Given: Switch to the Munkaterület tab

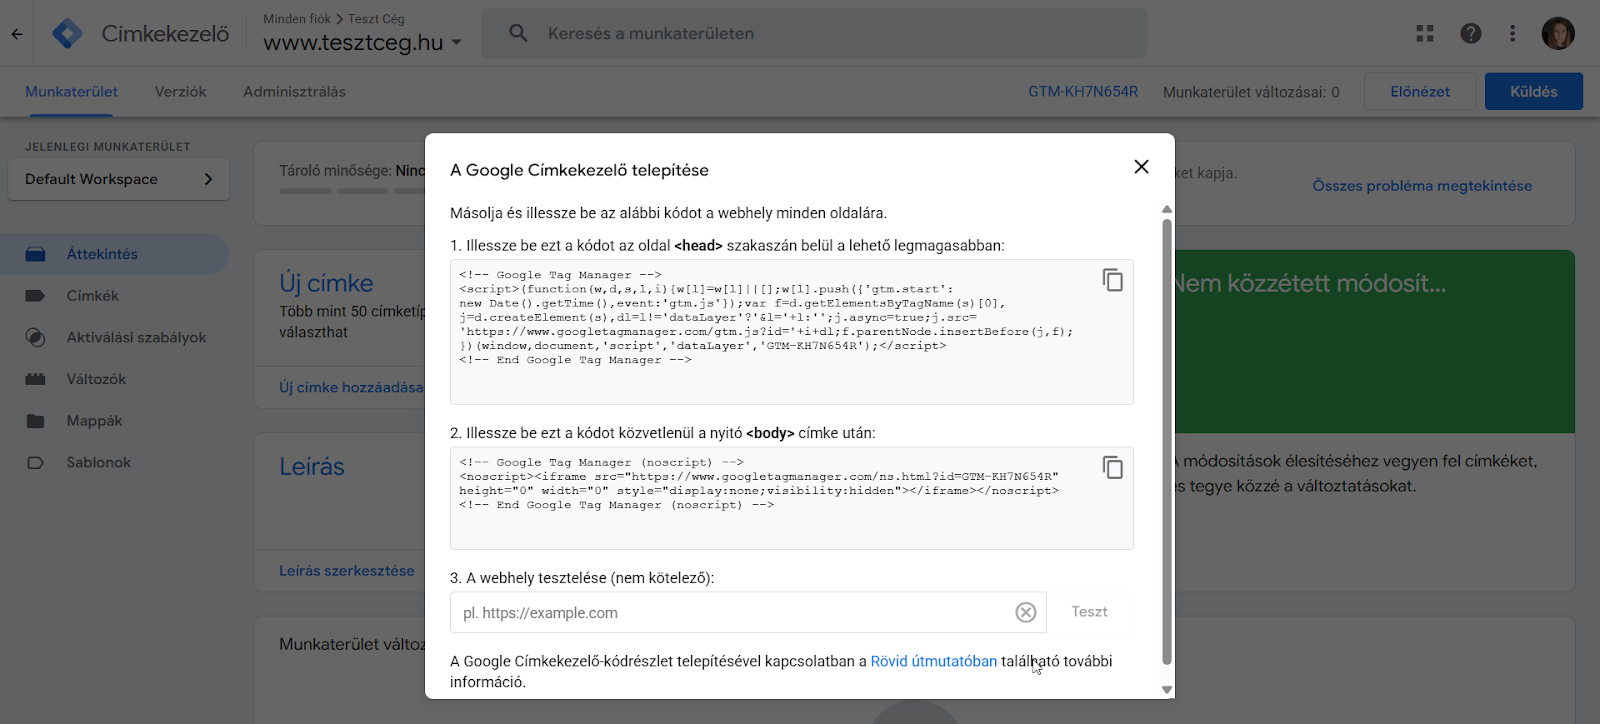Looking at the screenshot, I should [x=71, y=91].
